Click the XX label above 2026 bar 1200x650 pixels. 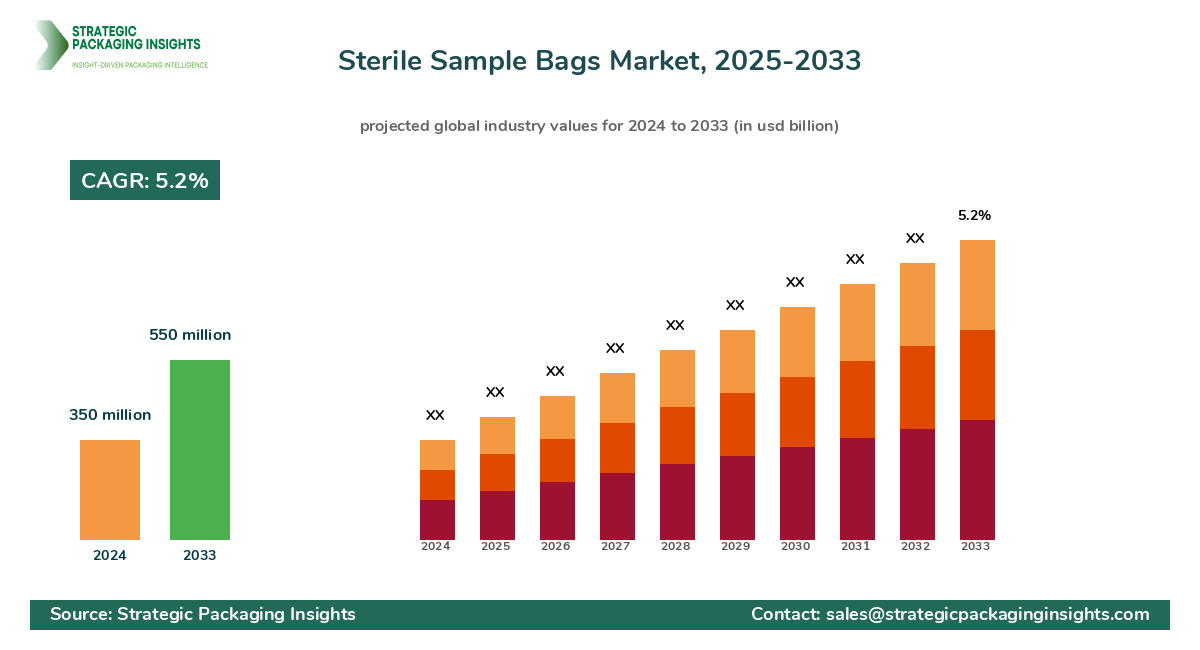point(555,371)
